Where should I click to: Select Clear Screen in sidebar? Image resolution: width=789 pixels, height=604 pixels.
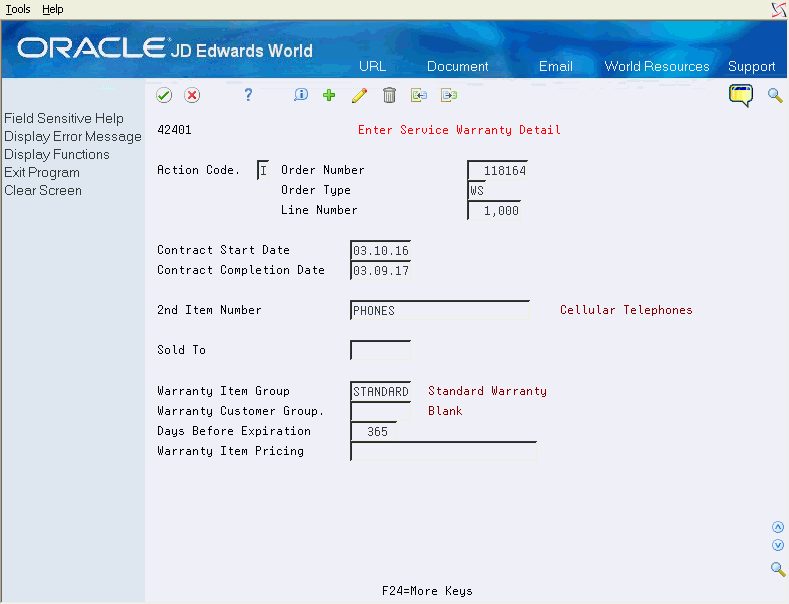[43, 191]
